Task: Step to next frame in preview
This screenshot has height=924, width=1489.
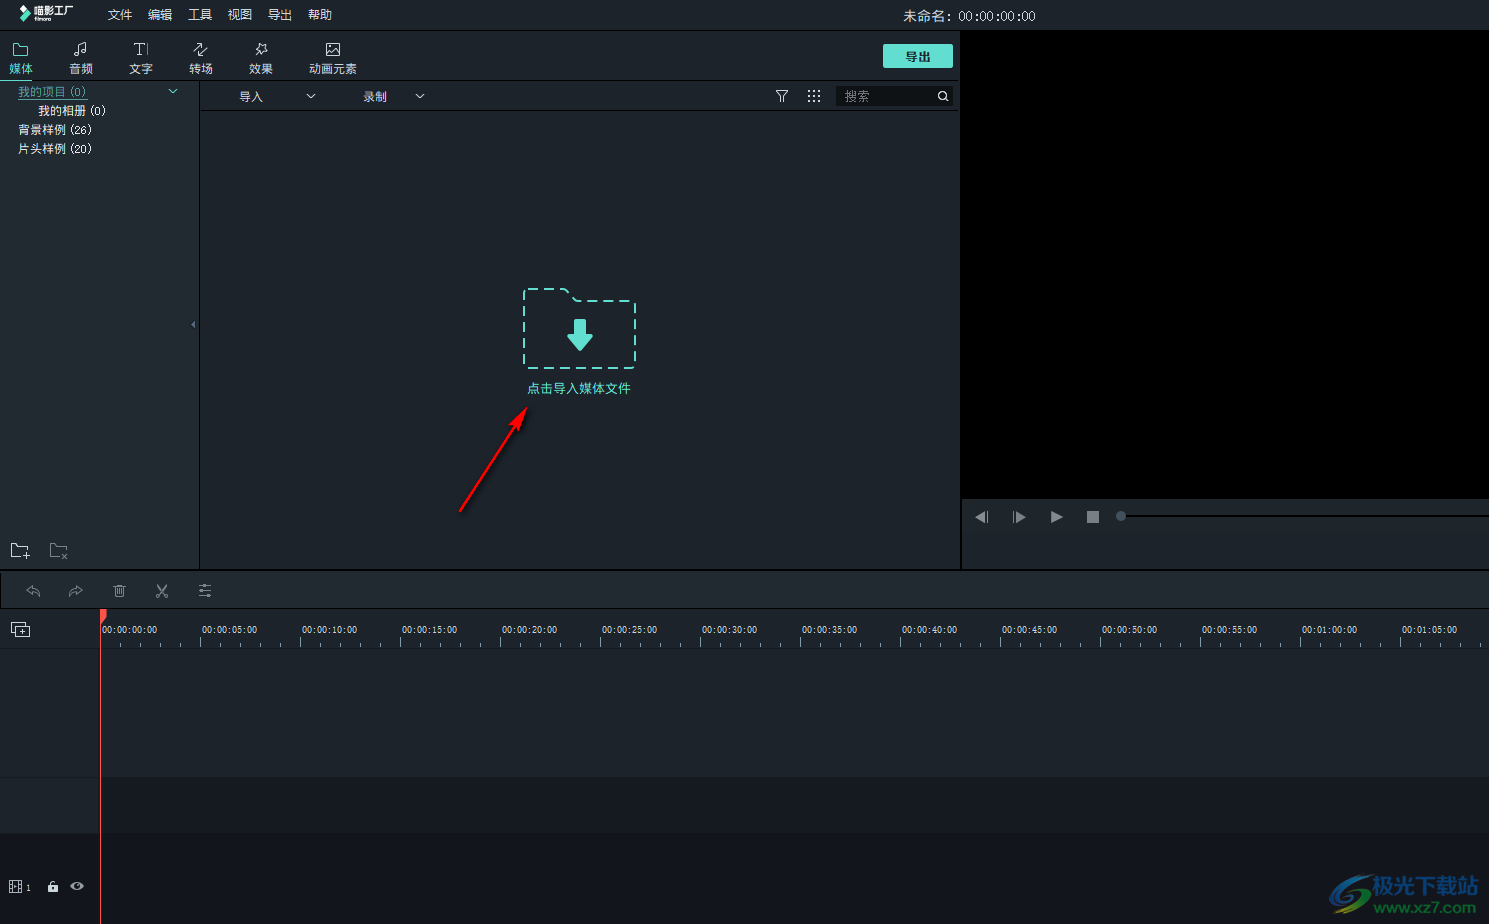Action: tap(1019, 517)
